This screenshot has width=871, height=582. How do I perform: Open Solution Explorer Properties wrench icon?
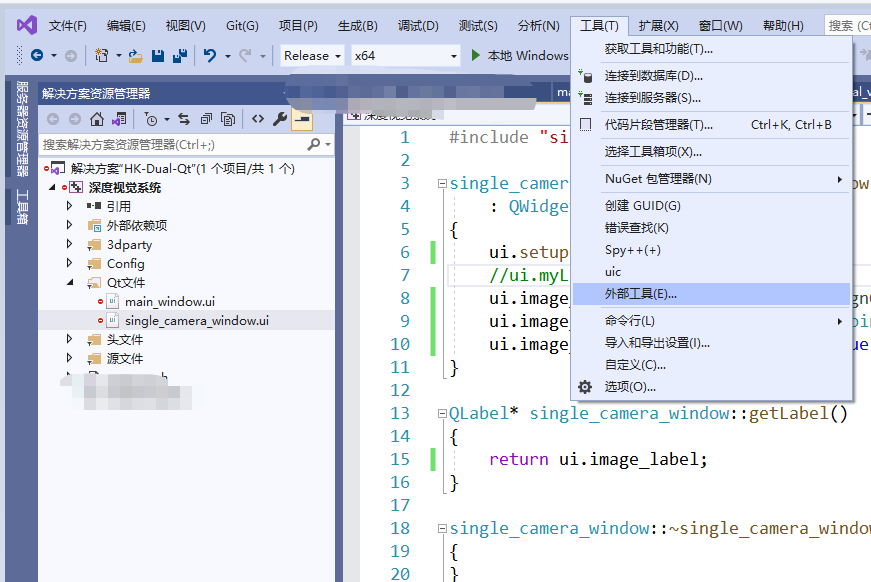[x=281, y=118]
